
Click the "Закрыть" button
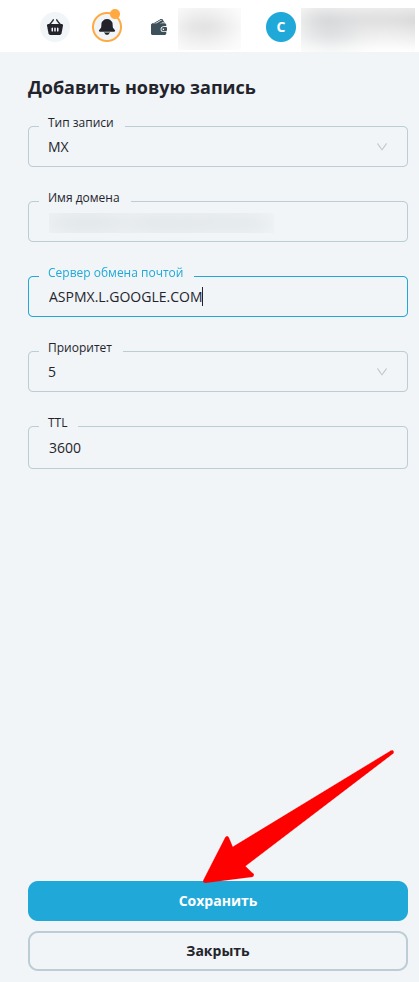218,951
